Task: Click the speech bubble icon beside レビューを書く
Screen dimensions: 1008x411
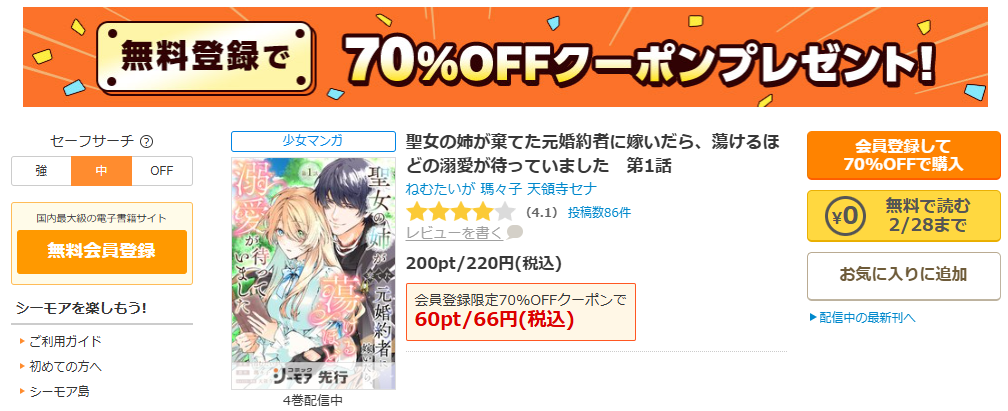Action: click(514, 232)
